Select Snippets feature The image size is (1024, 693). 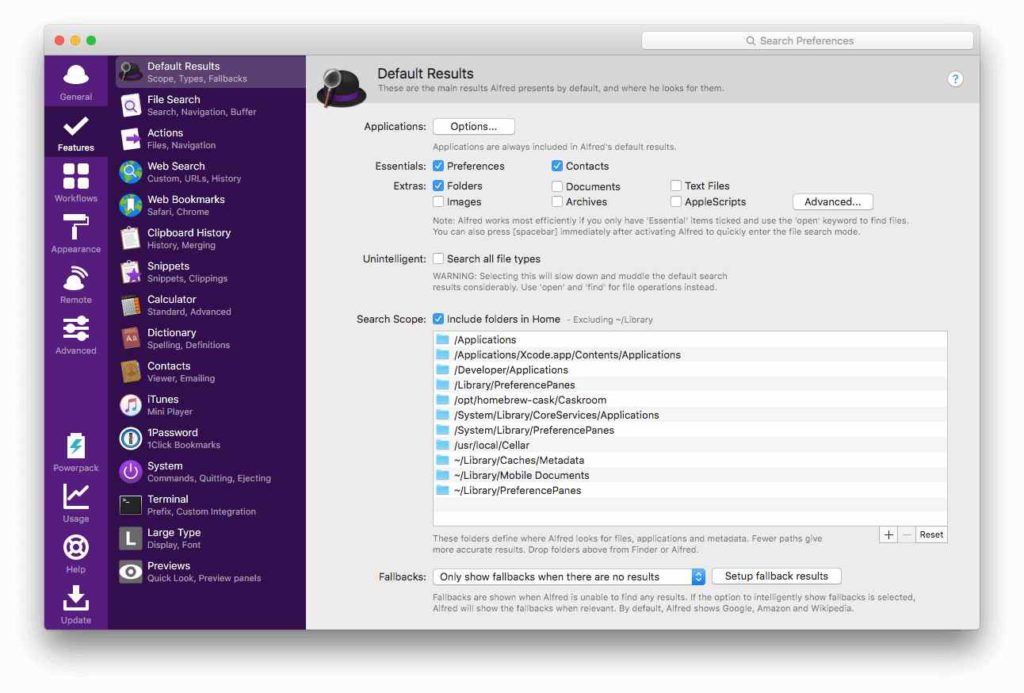(210, 272)
